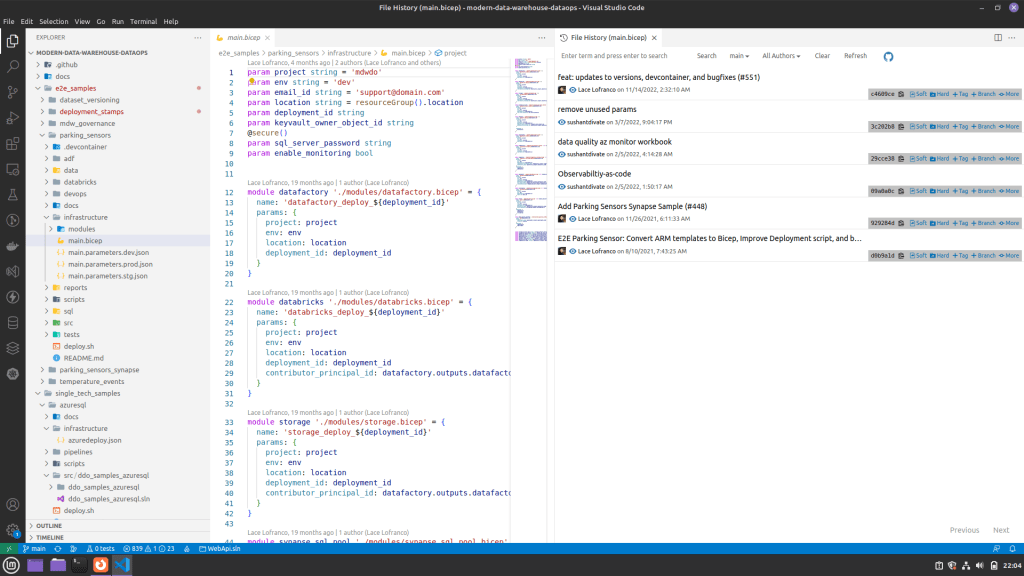
Task: Click the Refresh button in File History
Action: coord(855,56)
